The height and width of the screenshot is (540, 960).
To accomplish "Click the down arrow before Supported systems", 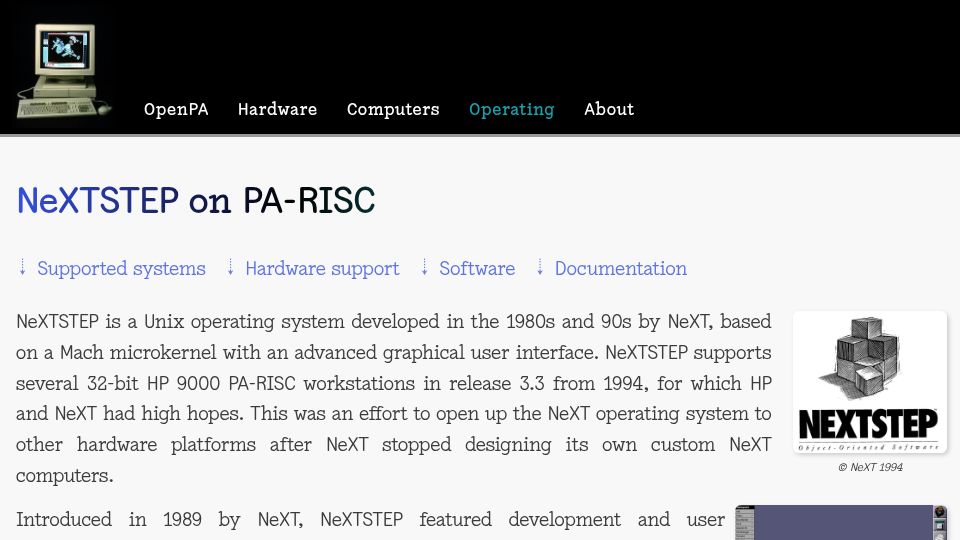I will (23, 267).
